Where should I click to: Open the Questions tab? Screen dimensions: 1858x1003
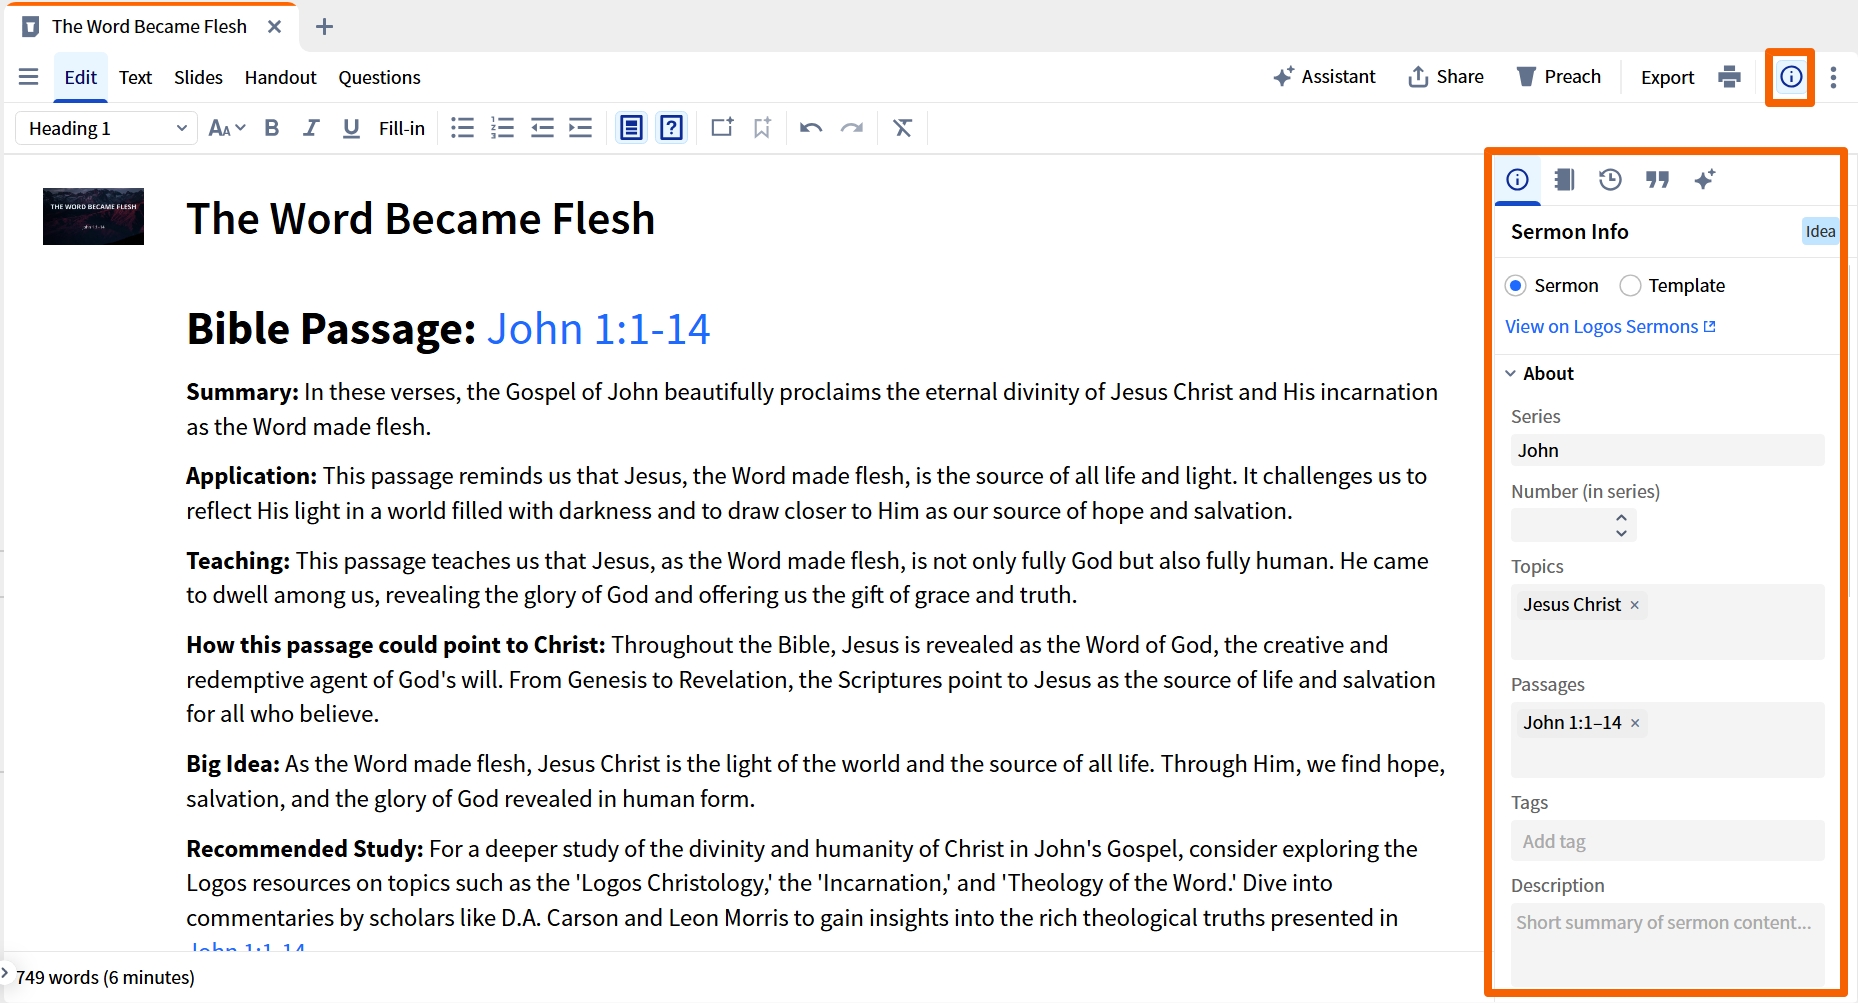point(379,77)
